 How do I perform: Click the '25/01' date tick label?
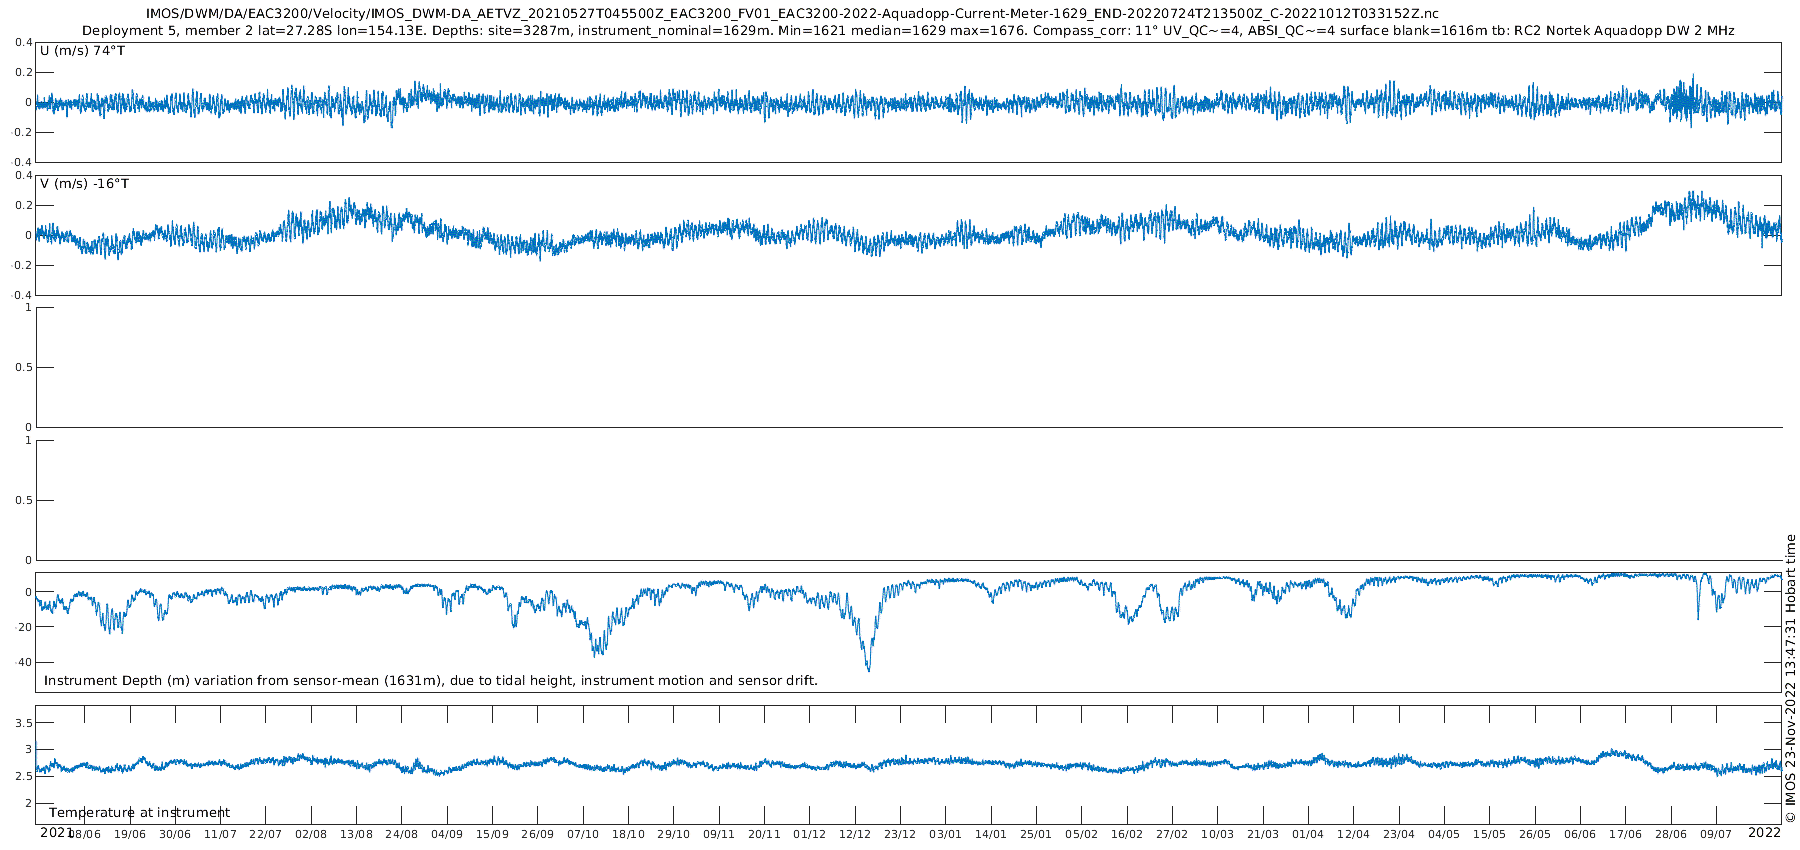[x=1036, y=834]
